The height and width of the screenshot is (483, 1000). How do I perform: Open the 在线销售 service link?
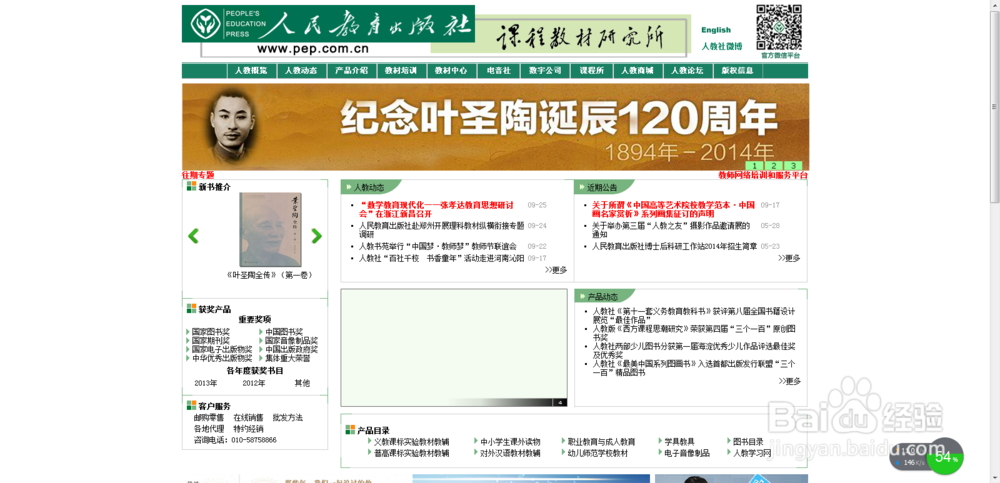[248, 418]
